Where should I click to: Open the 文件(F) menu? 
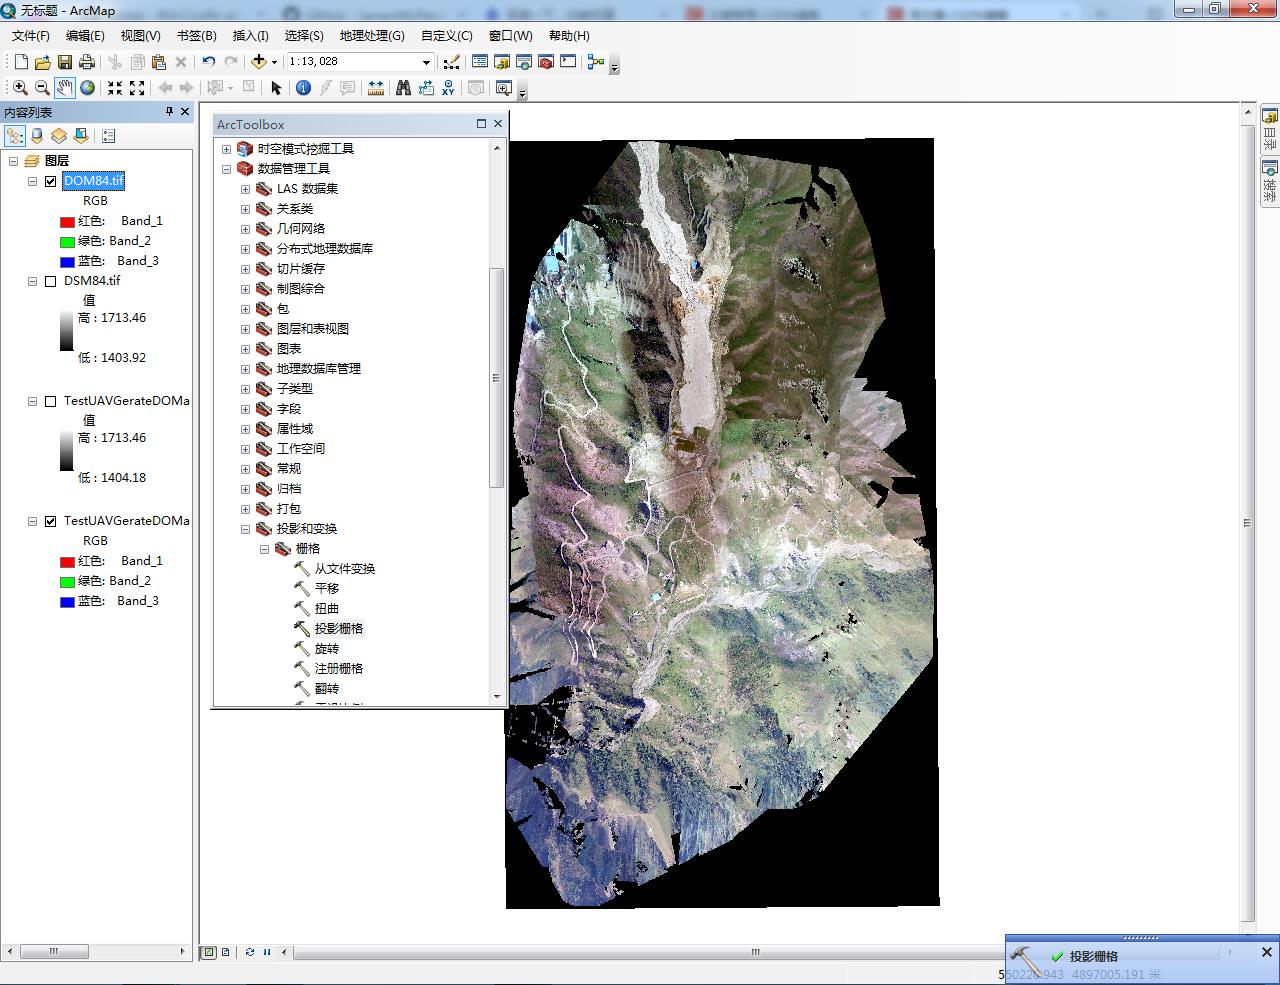click(30, 35)
